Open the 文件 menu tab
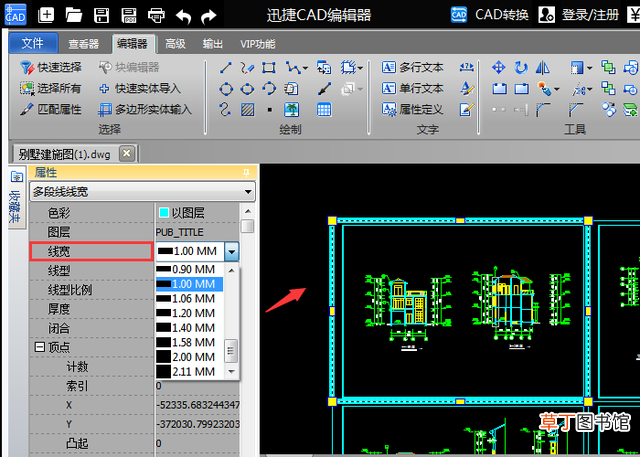 click(33, 43)
